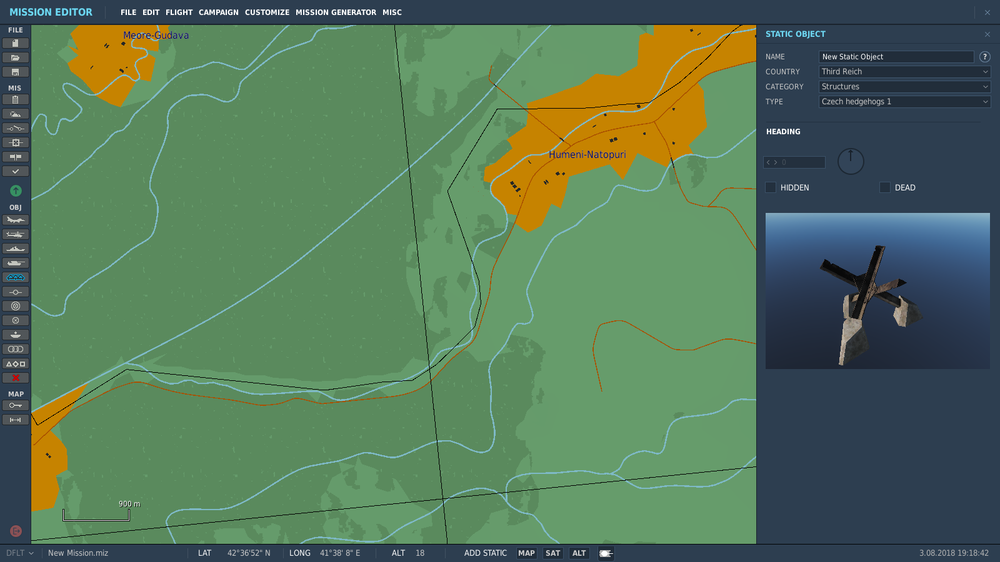This screenshot has height=562, width=1000.
Task: Click the new mission file icon
Action: point(15,43)
